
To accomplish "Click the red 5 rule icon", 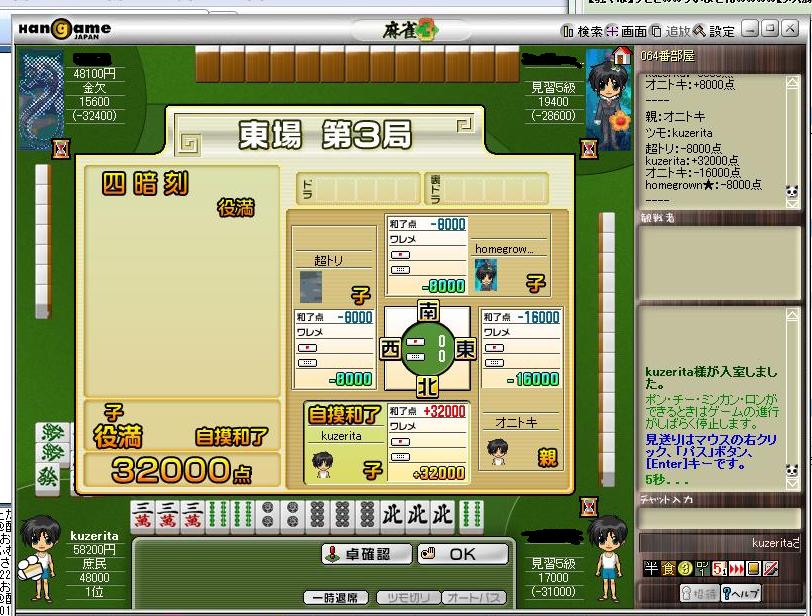I will (x=719, y=568).
